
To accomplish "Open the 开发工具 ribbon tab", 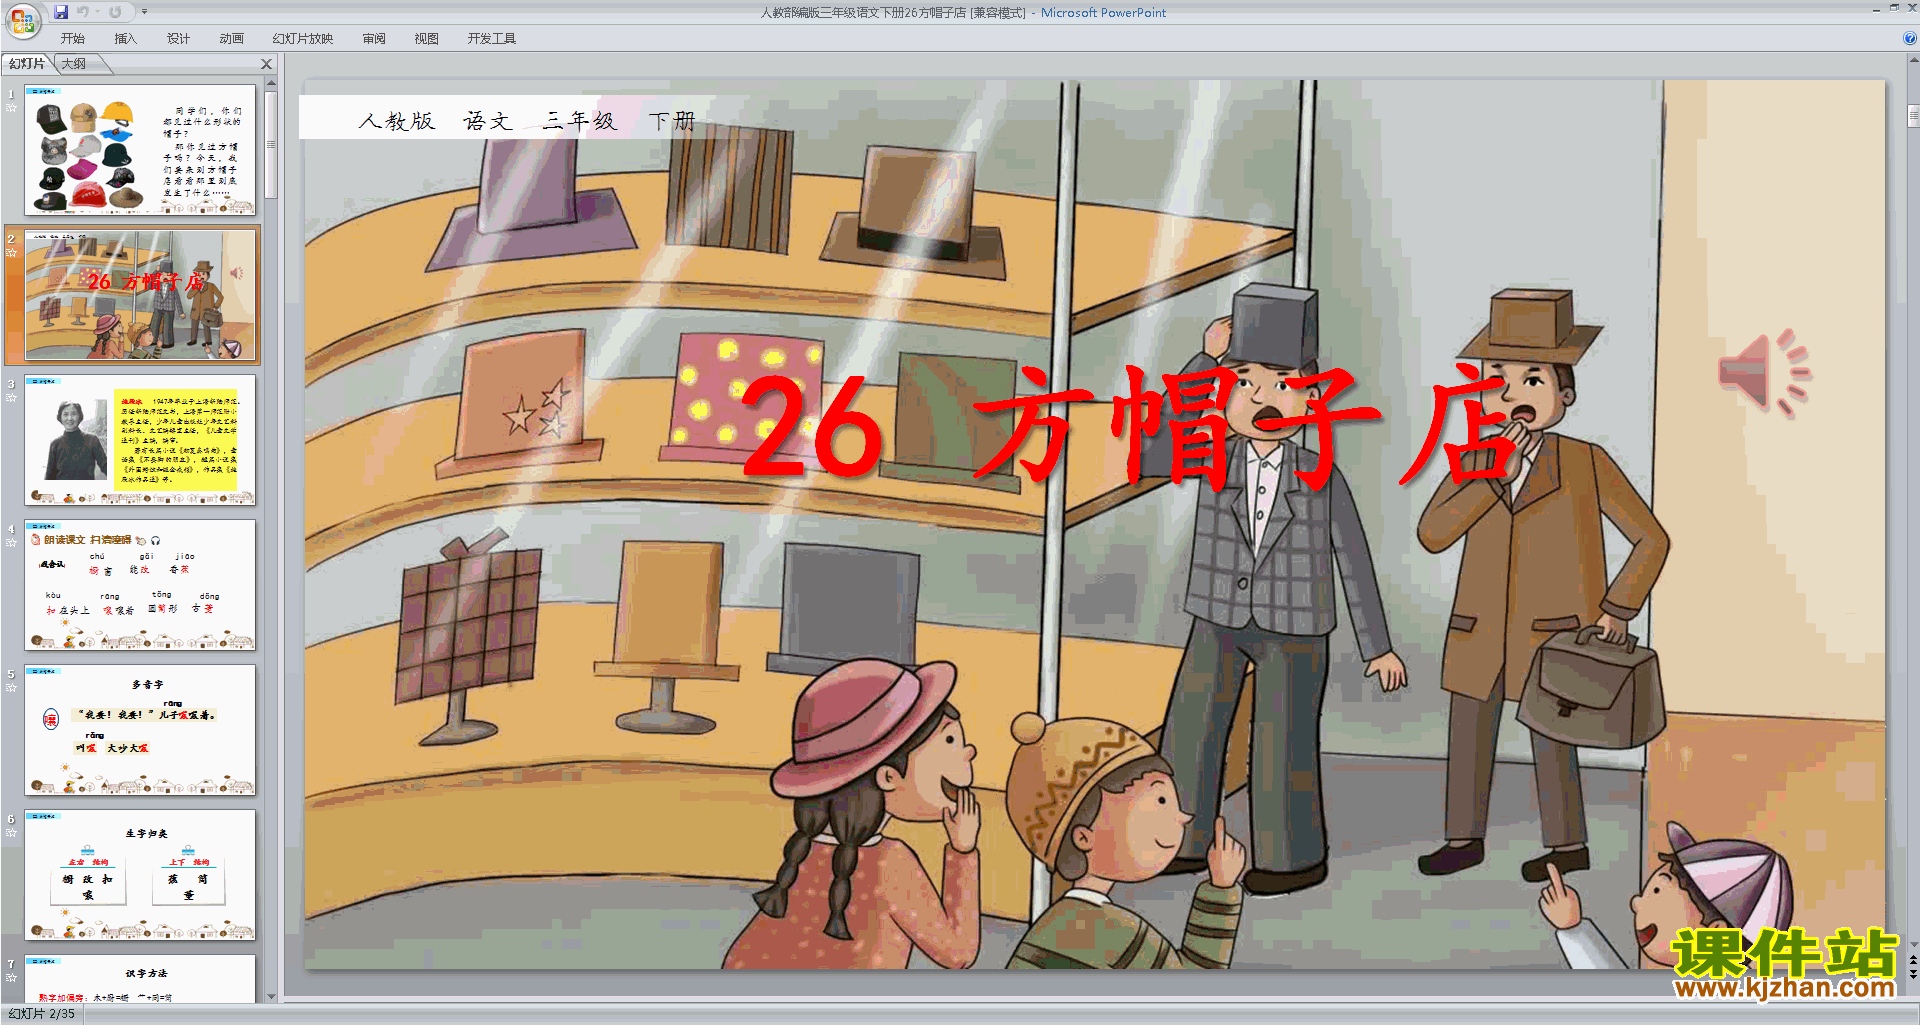I will (492, 39).
